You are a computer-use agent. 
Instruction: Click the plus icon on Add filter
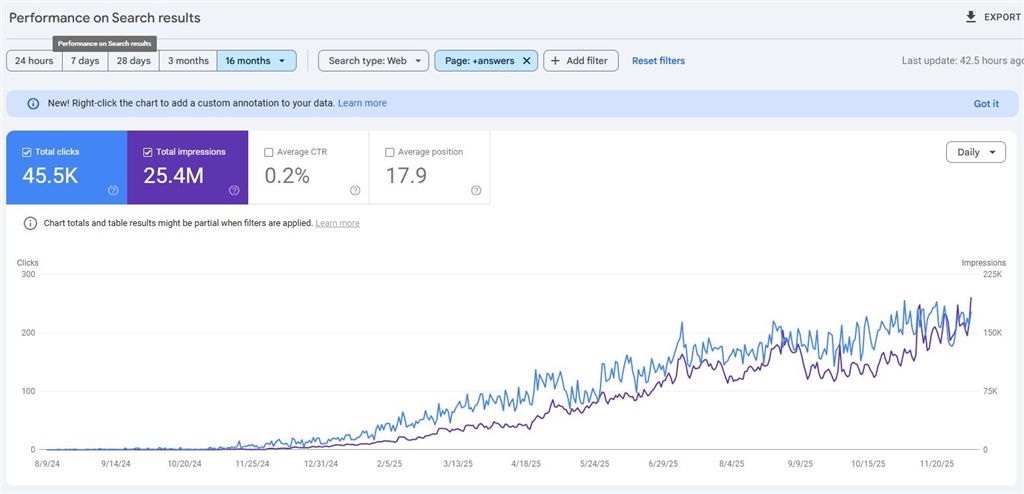pos(555,61)
